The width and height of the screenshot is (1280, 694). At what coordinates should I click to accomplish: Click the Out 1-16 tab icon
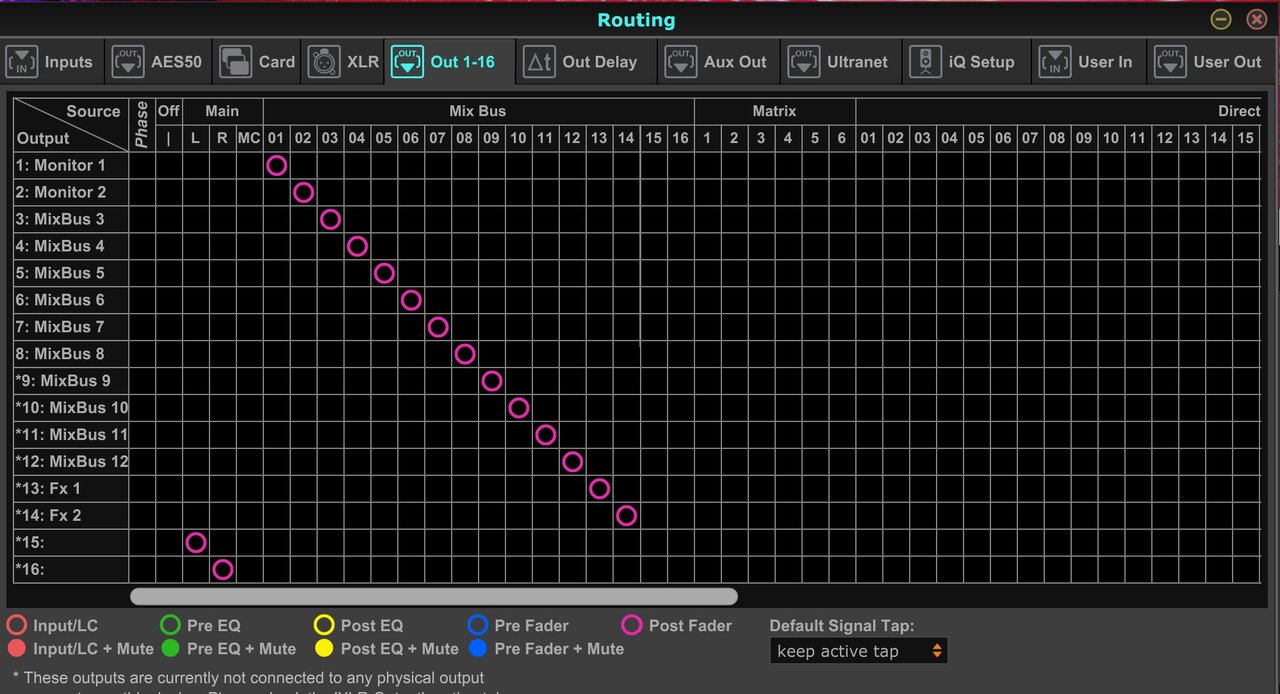pos(408,62)
